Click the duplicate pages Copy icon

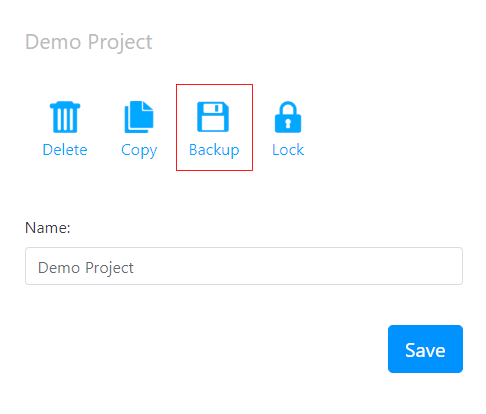[x=139, y=117]
